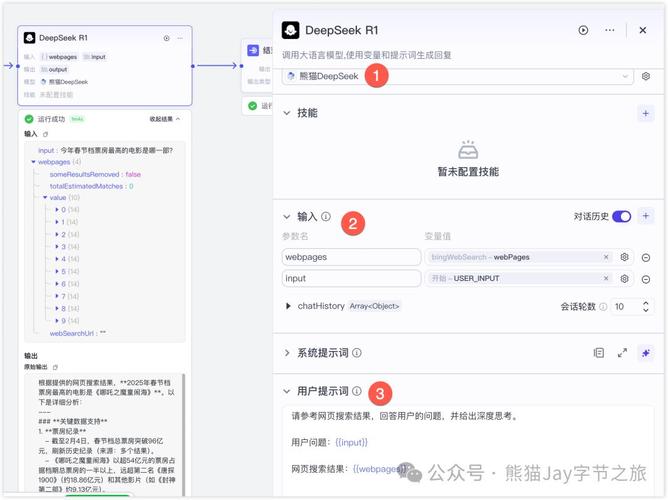Clear the USER_INPUT variable value

pos(606,278)
